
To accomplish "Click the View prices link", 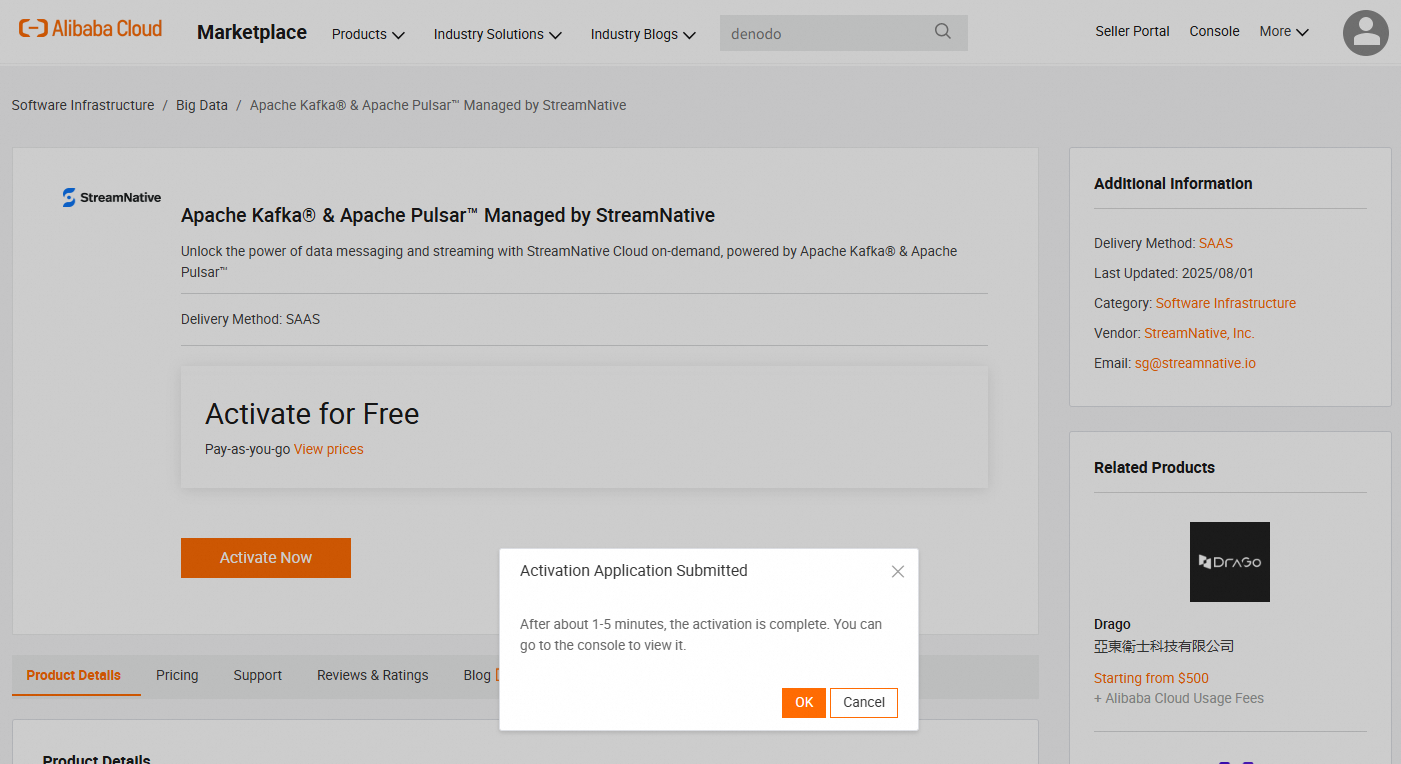I will click(329, 449).
